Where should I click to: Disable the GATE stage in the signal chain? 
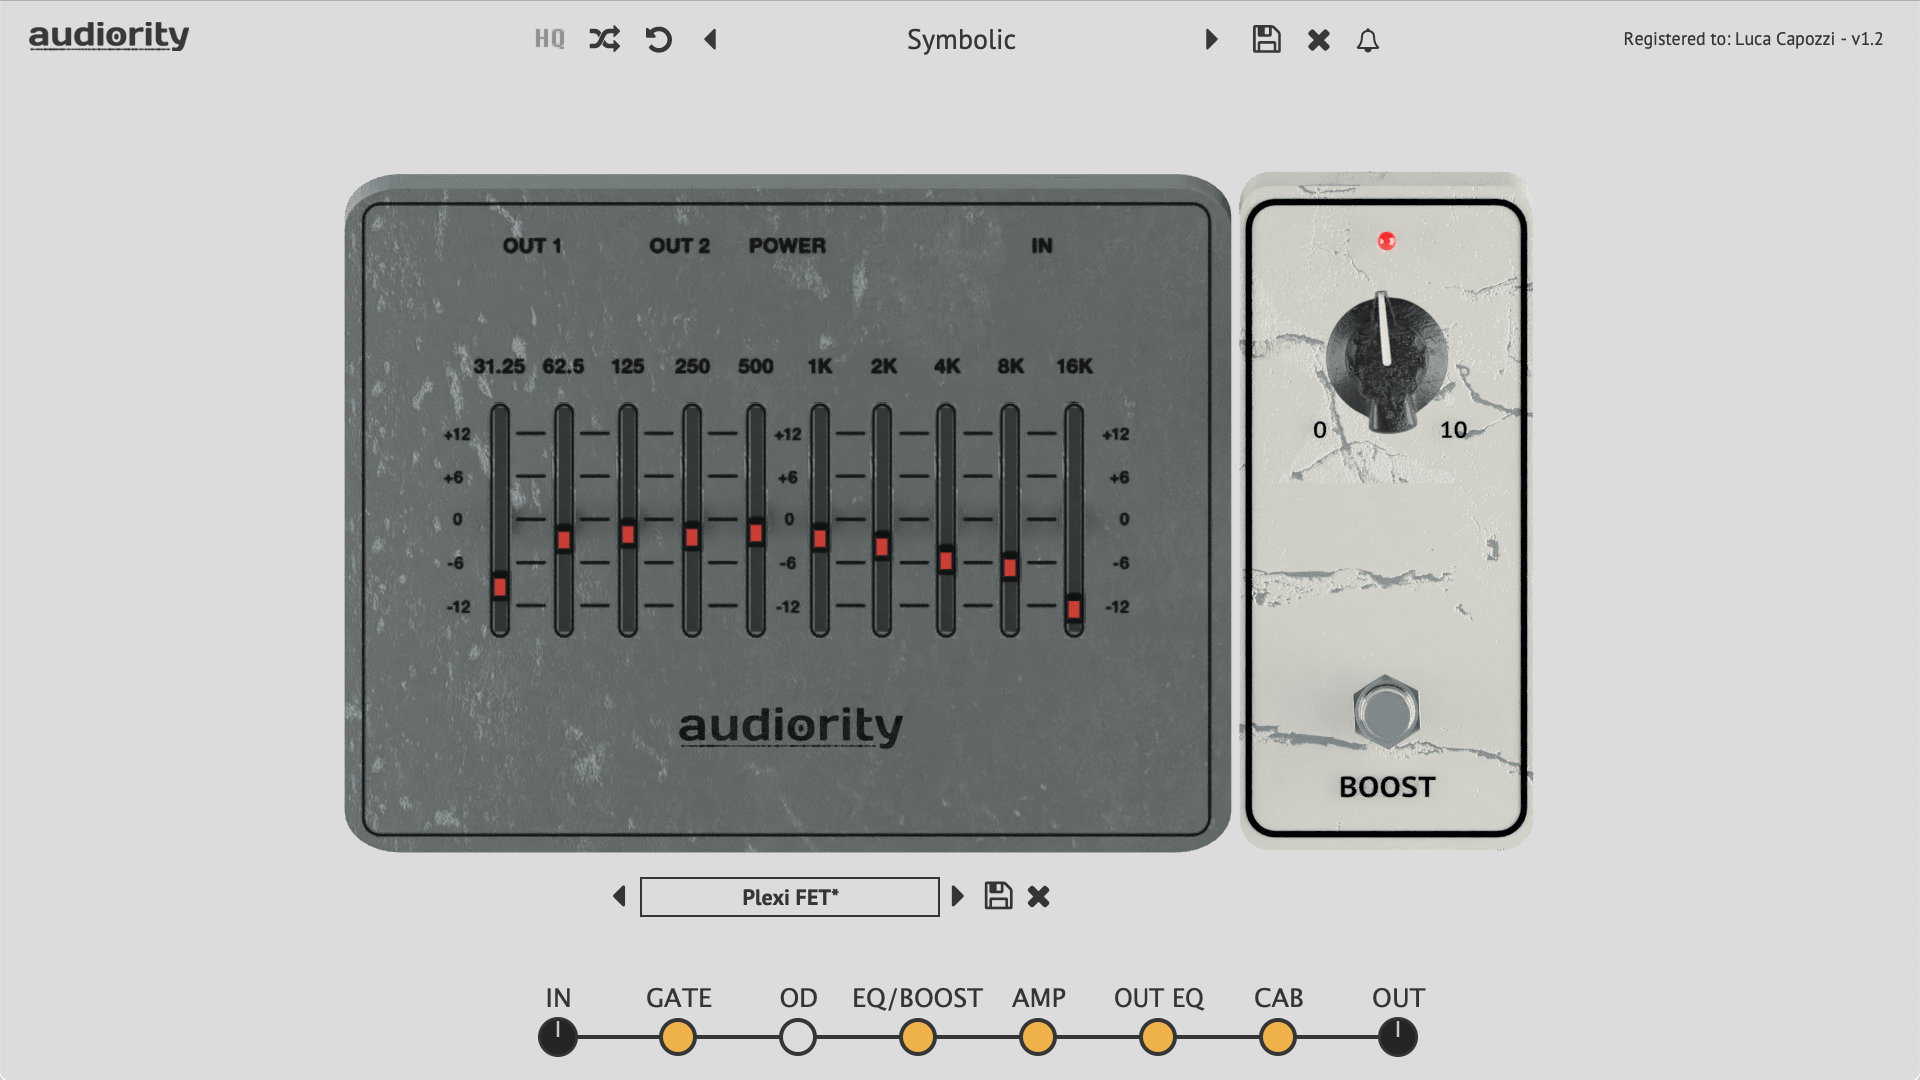pos(677,1037)
